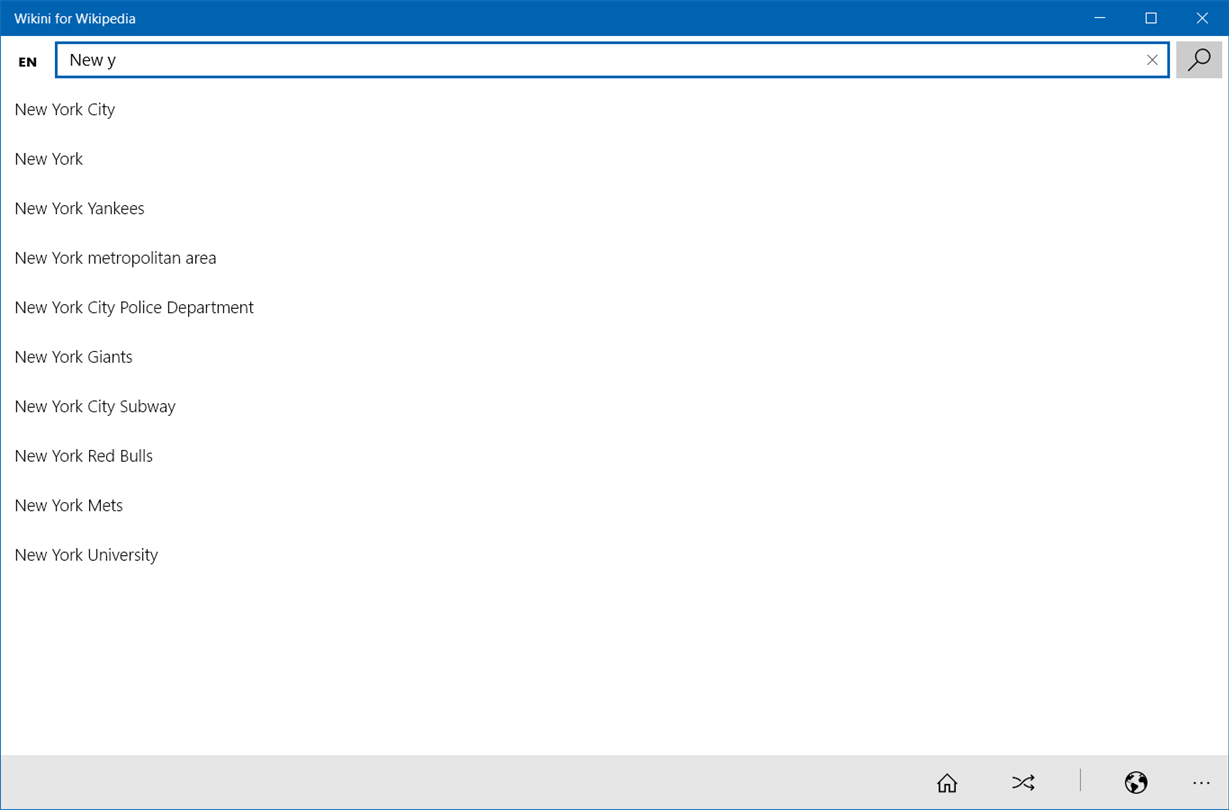Screen dimensions: 1229x810
Task: Select suggestion New York City
Action: pos(65,109)
